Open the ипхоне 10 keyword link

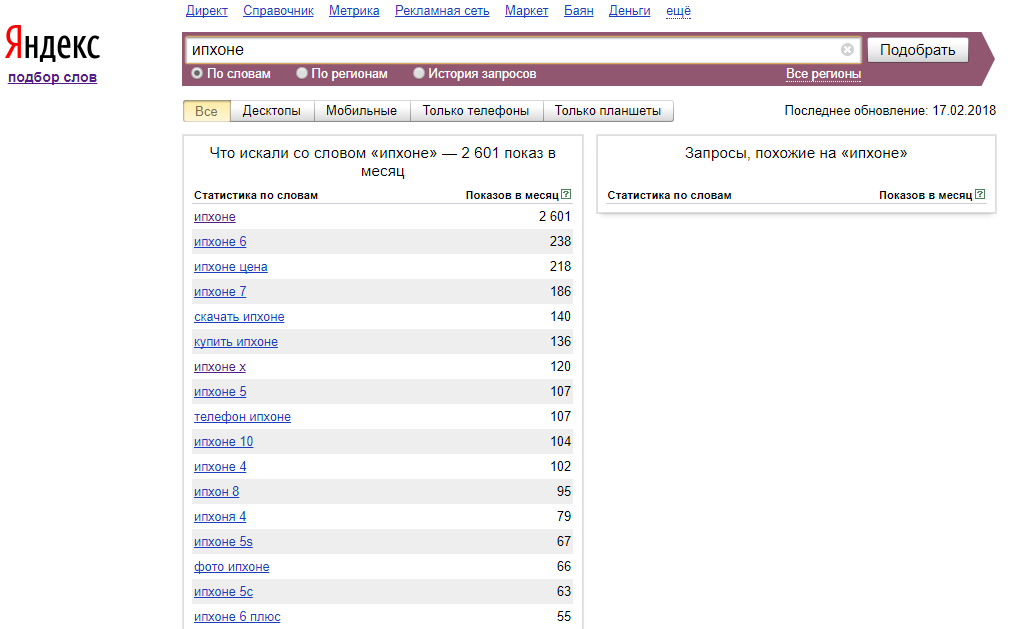tap(223, 442)
